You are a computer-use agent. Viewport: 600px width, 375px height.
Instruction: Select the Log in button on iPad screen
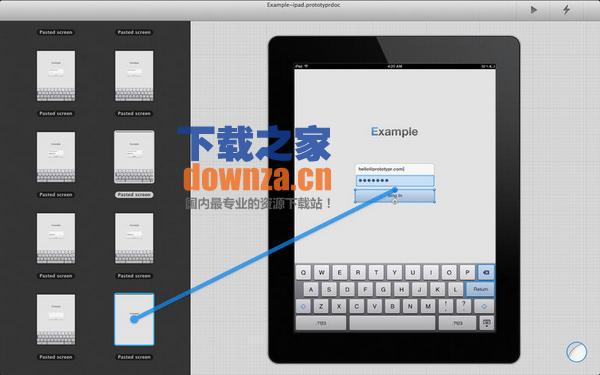click(x=395, y=196)
